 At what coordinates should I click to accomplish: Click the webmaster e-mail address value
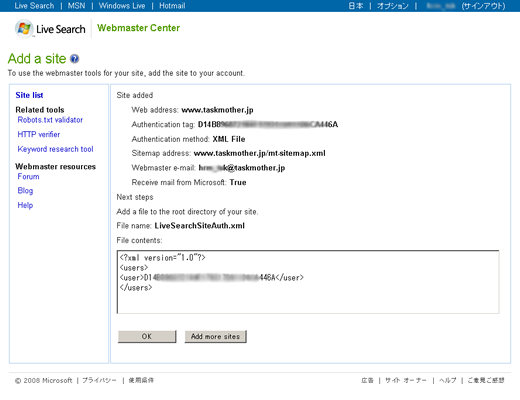point(242,168)
